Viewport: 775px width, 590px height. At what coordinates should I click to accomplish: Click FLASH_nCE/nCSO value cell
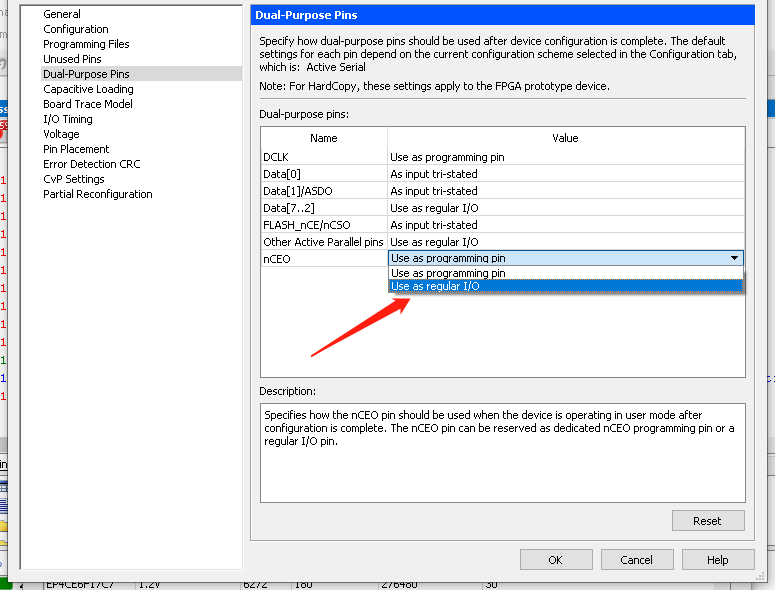[x=565, y=225]
